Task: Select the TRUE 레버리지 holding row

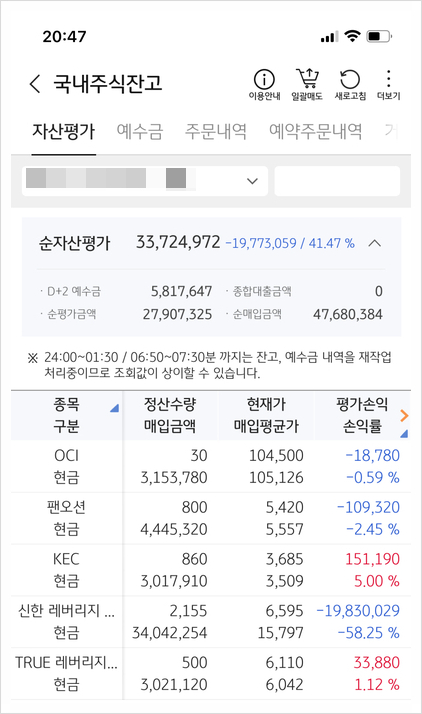Action: pos(211,674)
